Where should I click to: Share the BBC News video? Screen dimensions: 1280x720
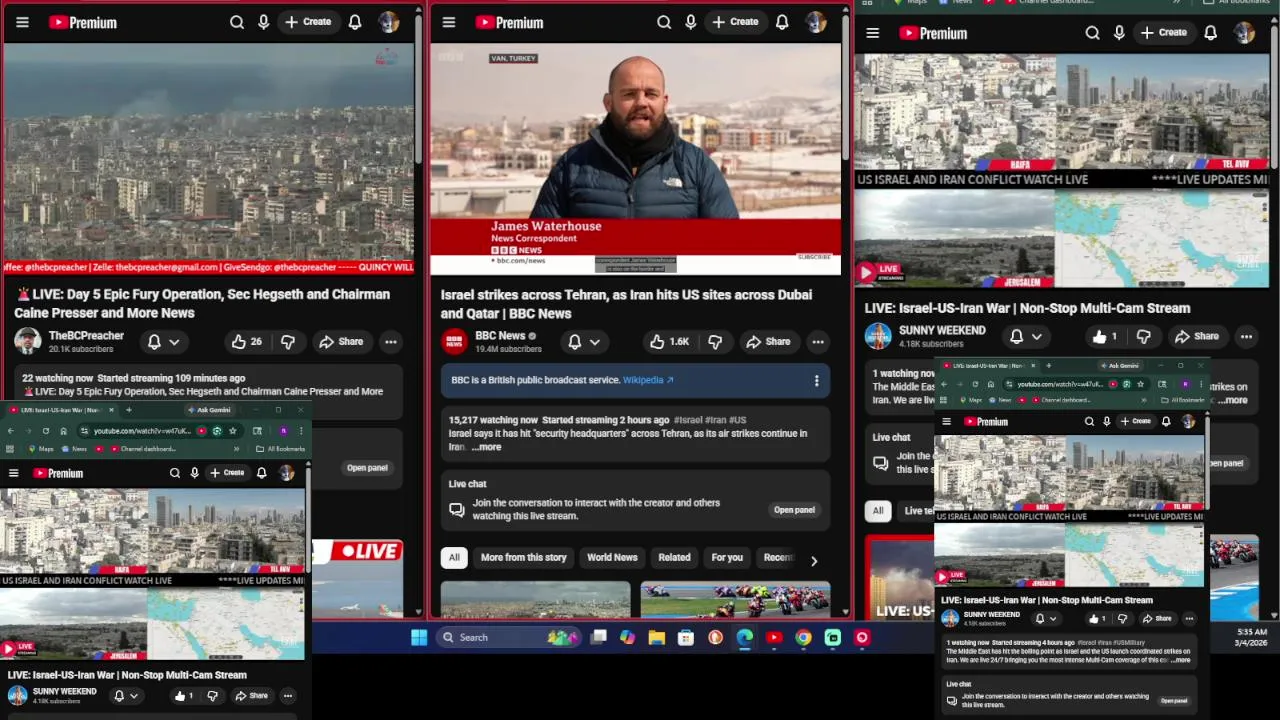point(767,341)
